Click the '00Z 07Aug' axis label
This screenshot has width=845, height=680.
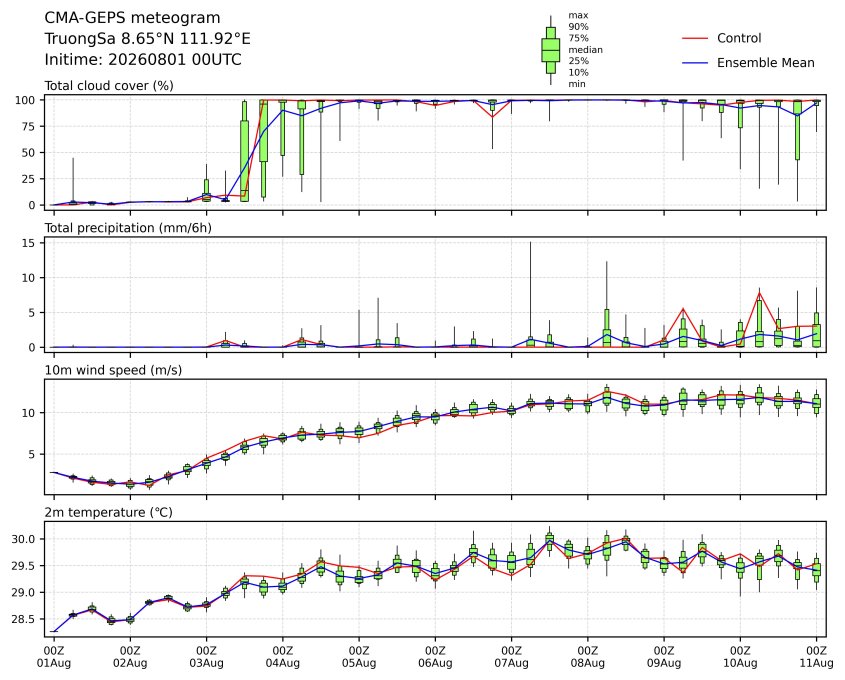(511, 657)
